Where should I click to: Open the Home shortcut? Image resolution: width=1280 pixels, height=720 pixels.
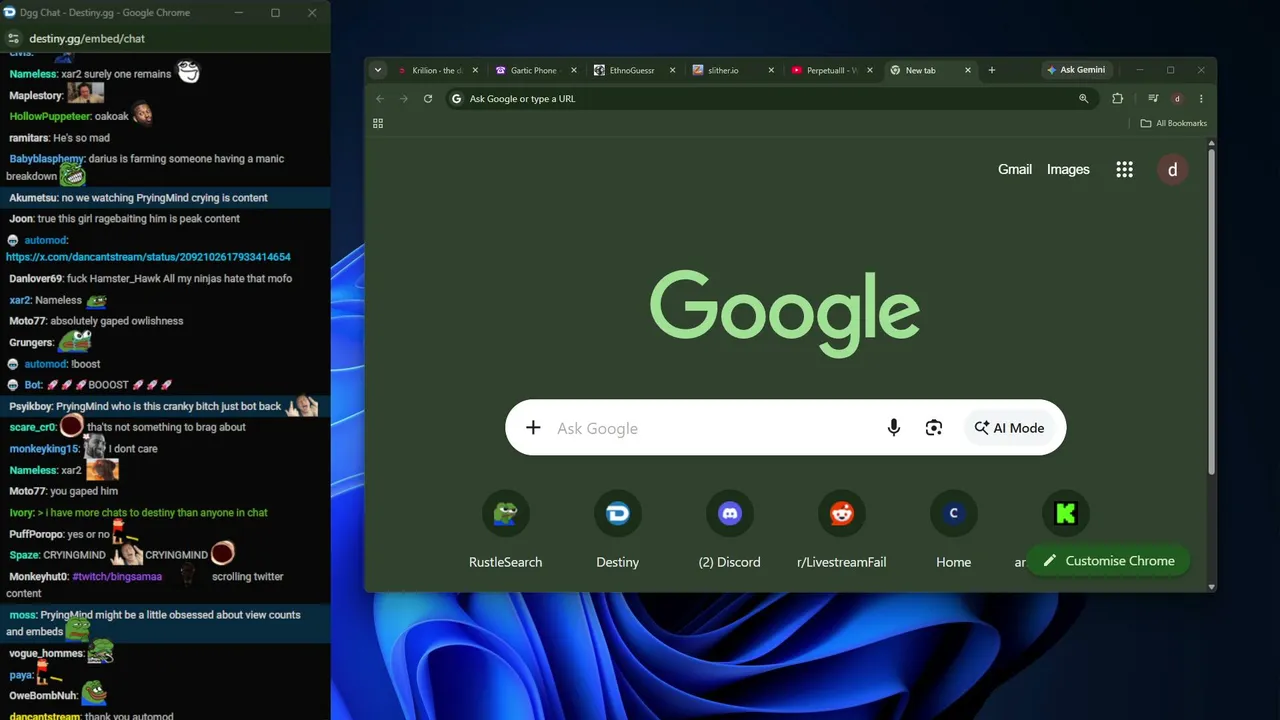click(954, 532)
